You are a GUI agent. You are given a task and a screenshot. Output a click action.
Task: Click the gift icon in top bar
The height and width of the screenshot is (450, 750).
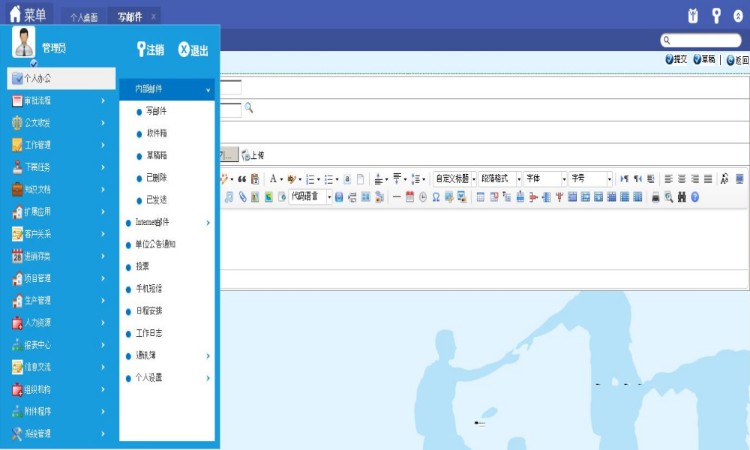tap(692, 15)
